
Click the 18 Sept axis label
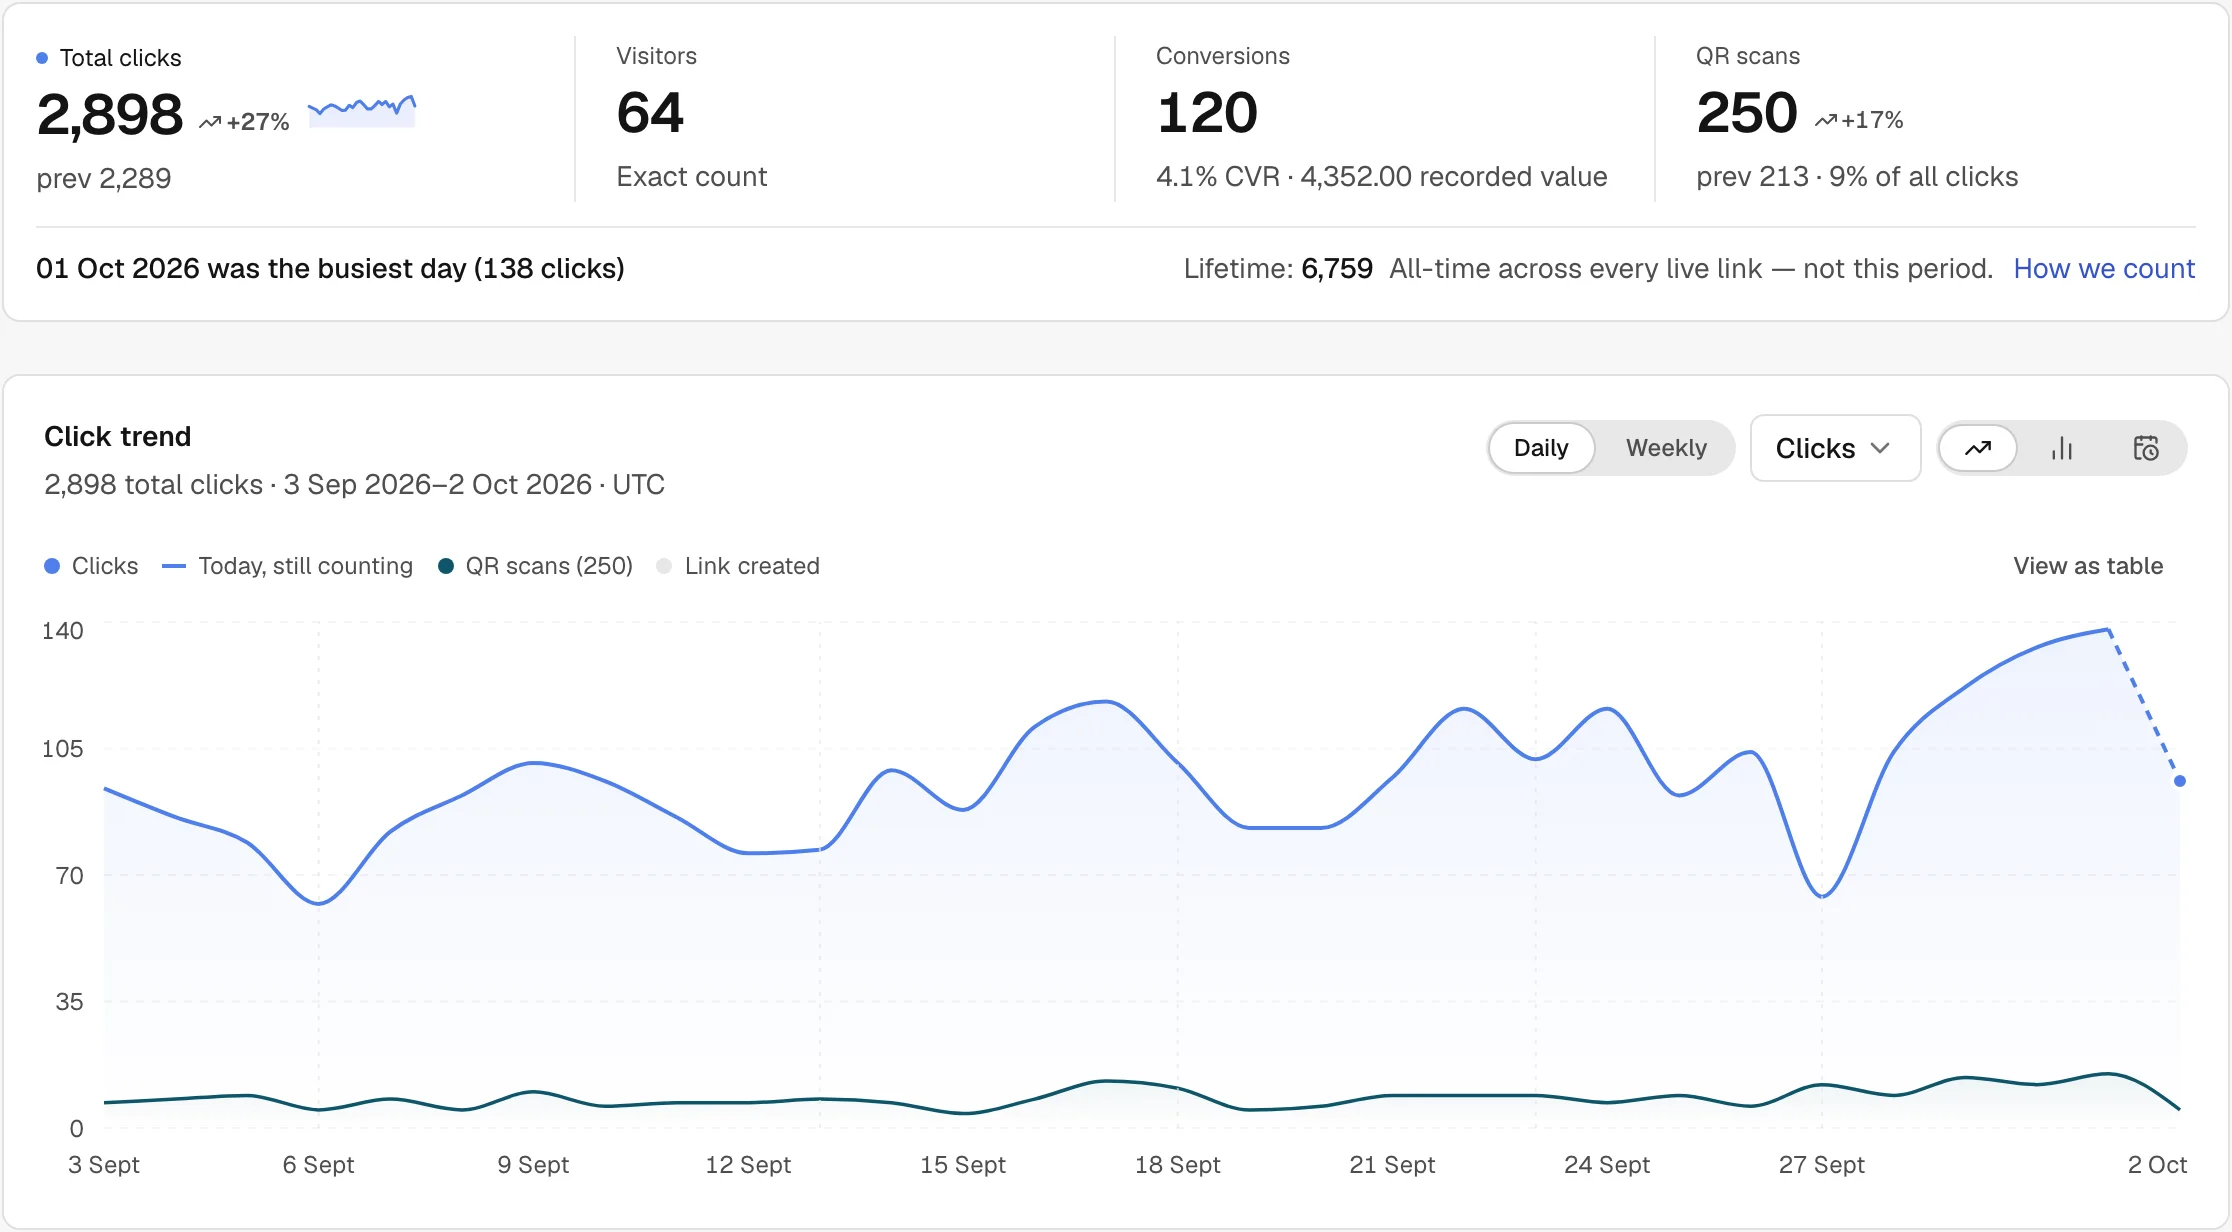[1178, 1165]
